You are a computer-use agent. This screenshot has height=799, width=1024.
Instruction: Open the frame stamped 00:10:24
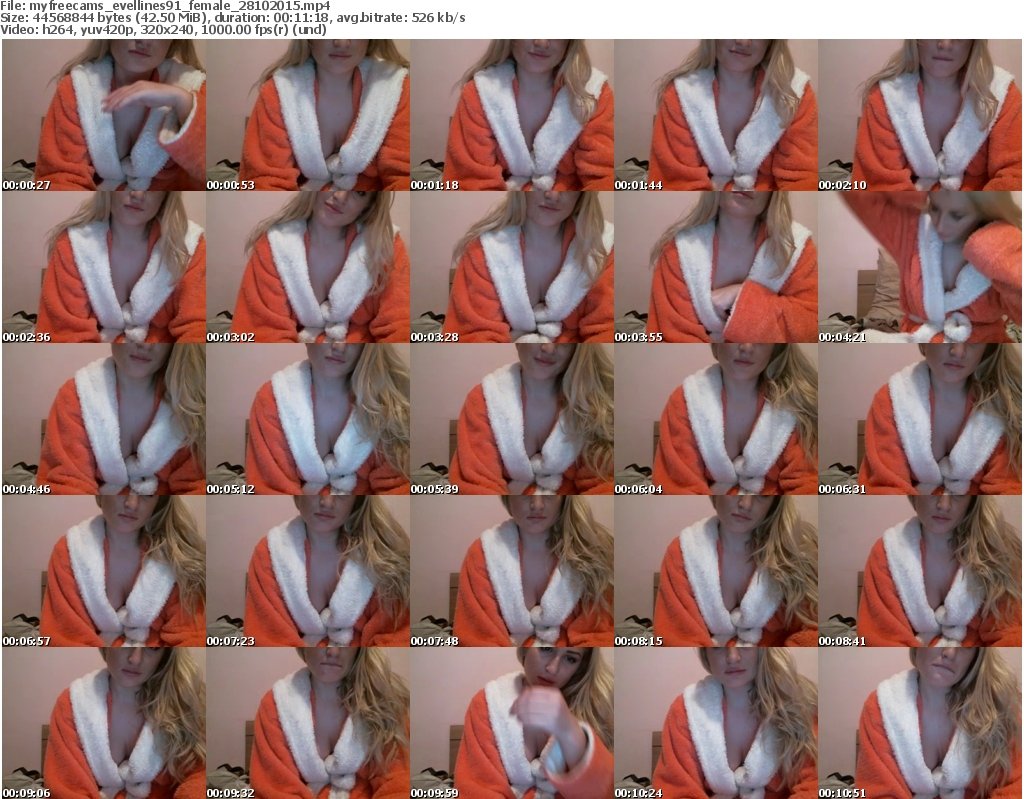716,723
